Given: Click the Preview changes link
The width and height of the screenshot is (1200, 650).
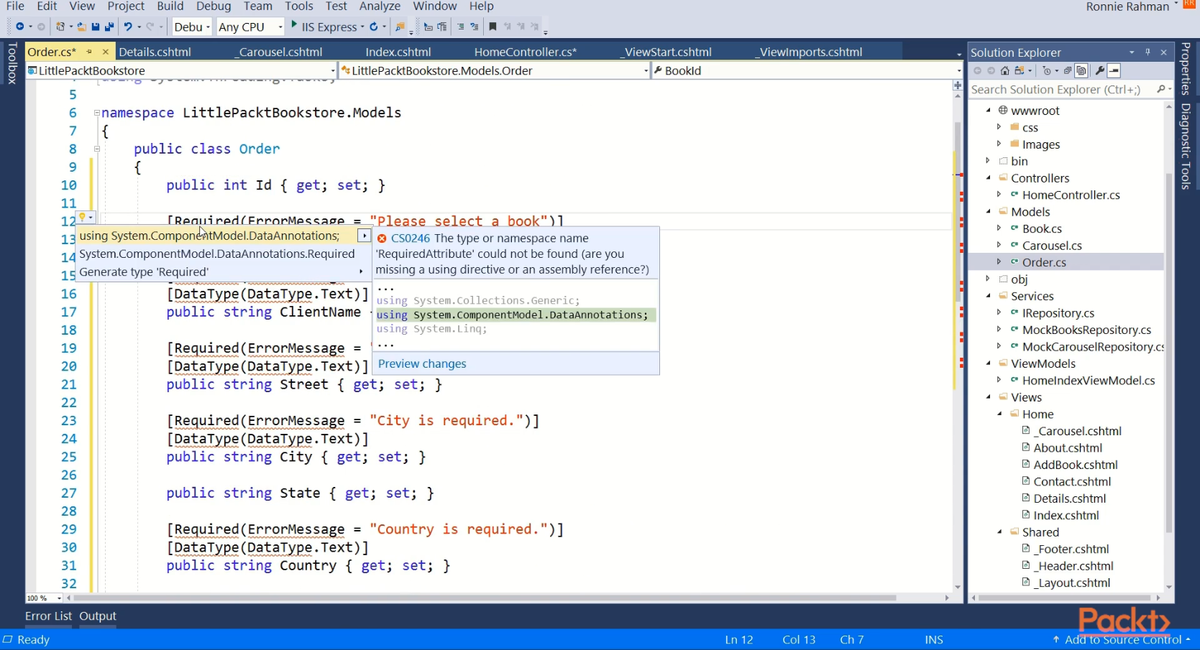Looking at the screenshot, I should click(x=422, y=364).
